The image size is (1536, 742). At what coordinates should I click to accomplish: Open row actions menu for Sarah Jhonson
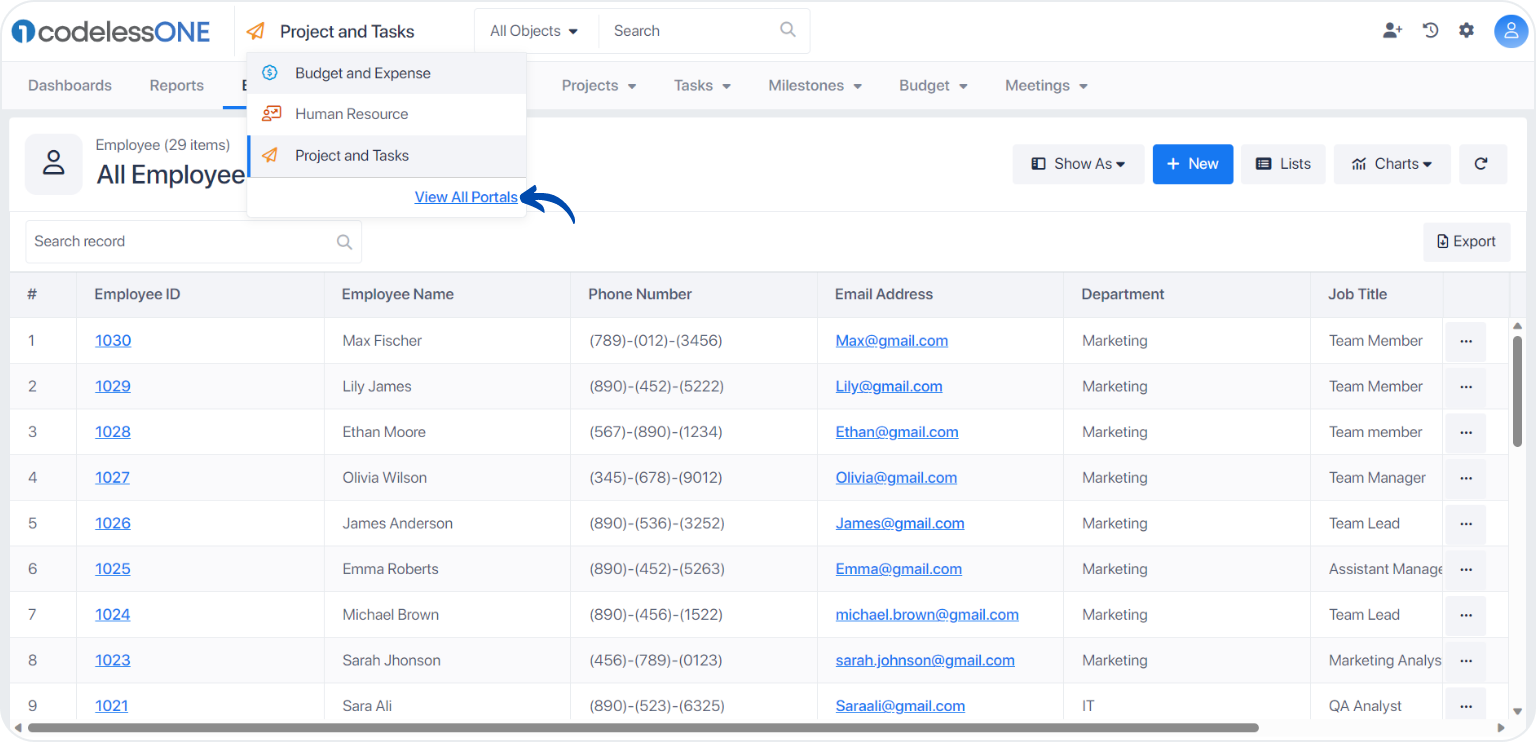click(x=1466, y=661)
